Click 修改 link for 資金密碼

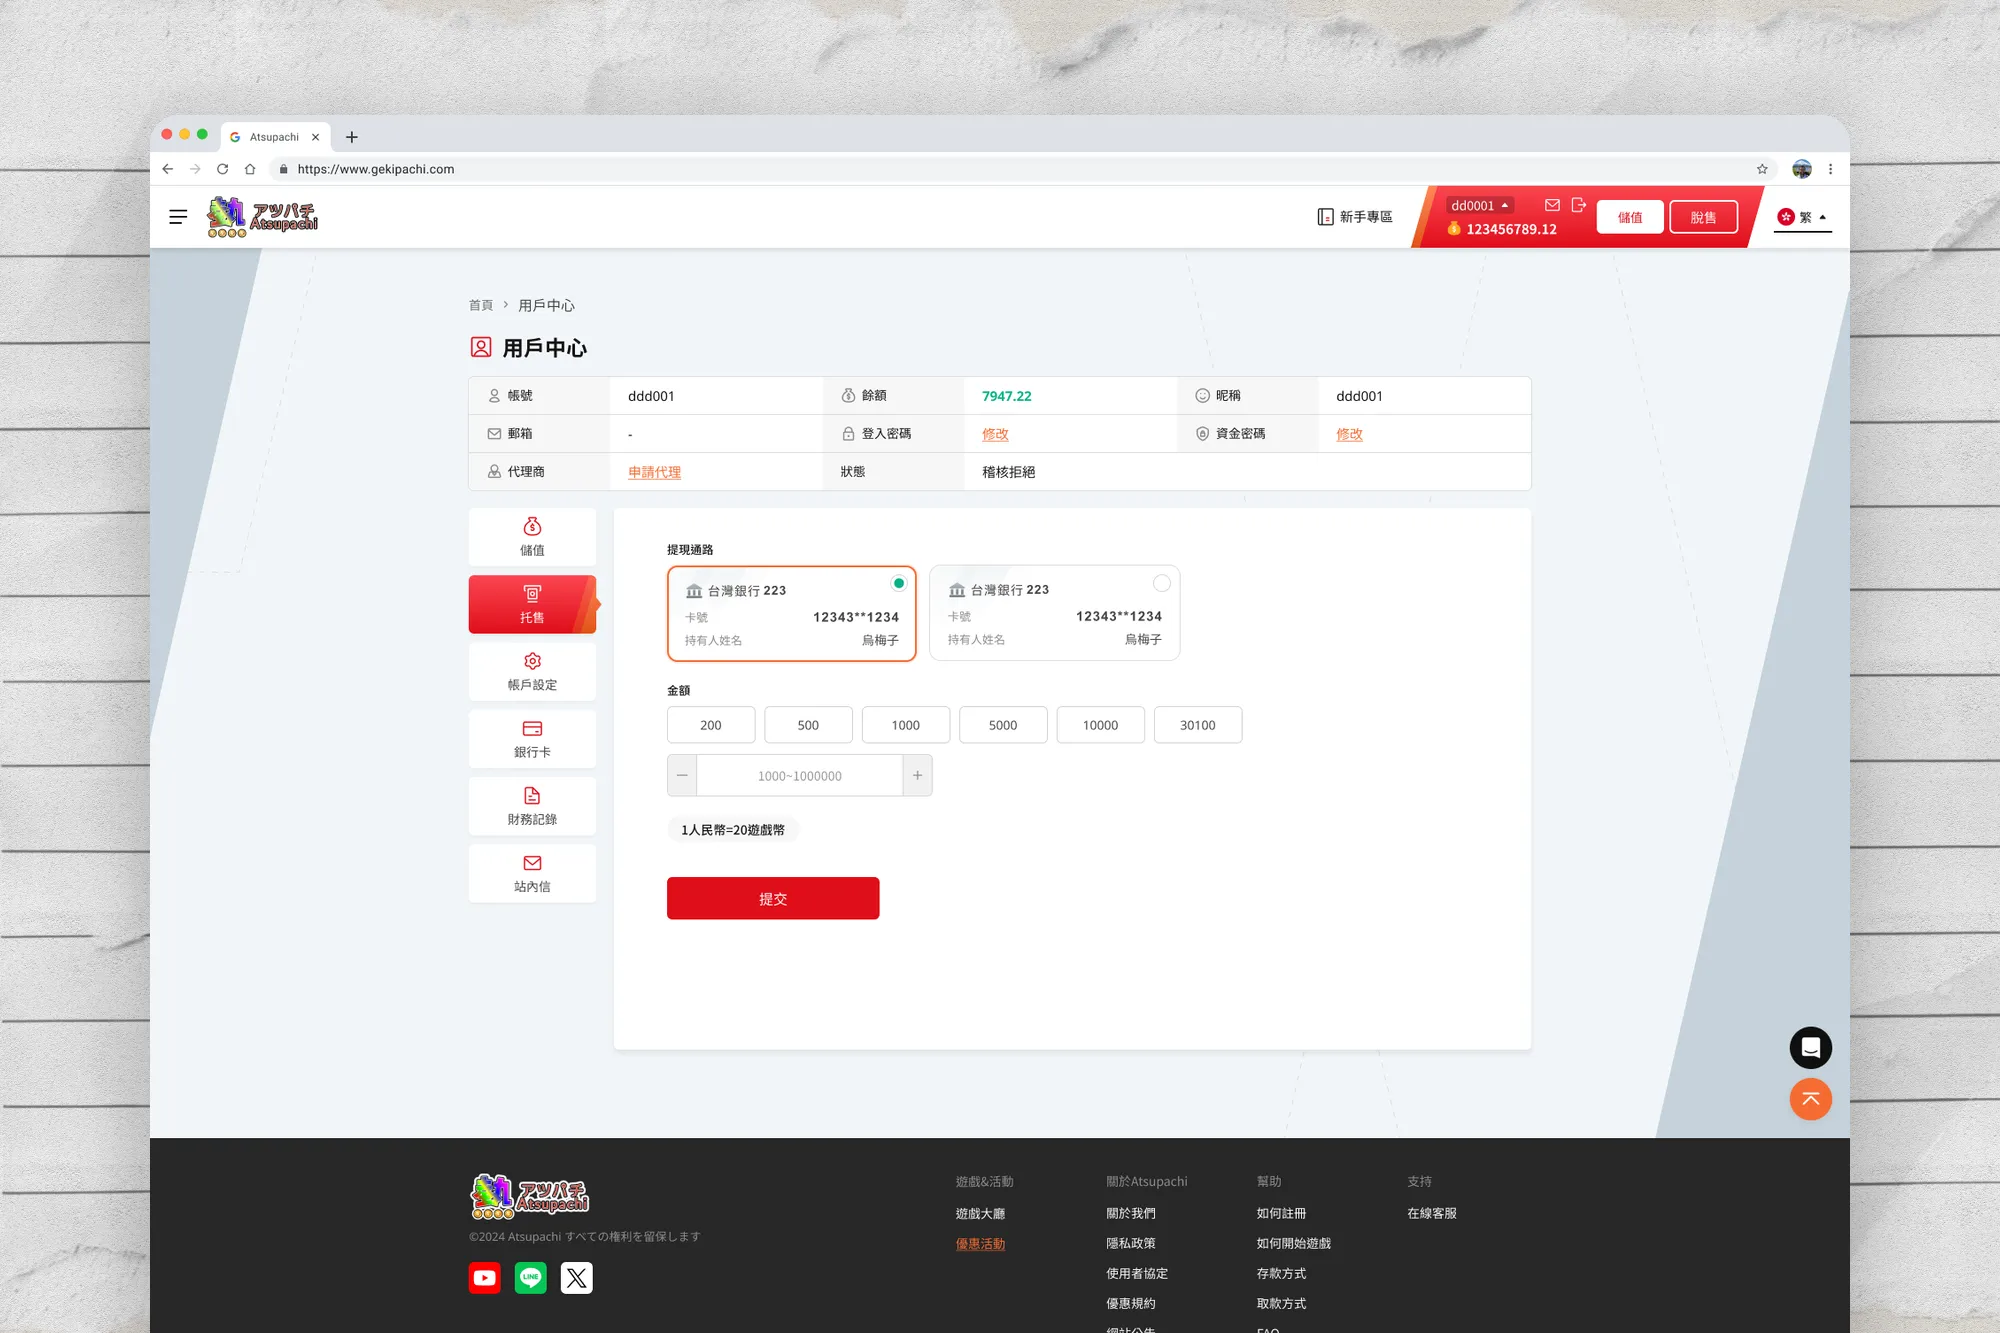pos(1349,434)
